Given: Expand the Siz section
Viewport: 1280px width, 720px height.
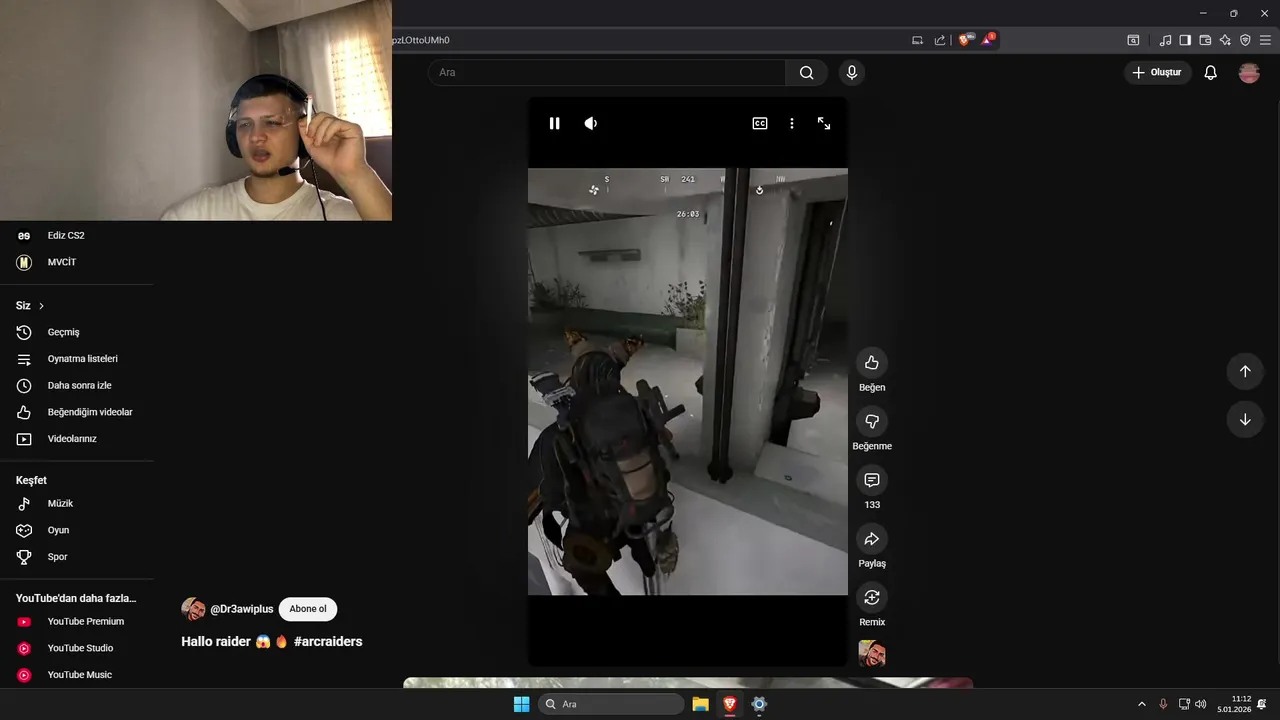Looking at the screenshot, I should [x=30, y=305].
